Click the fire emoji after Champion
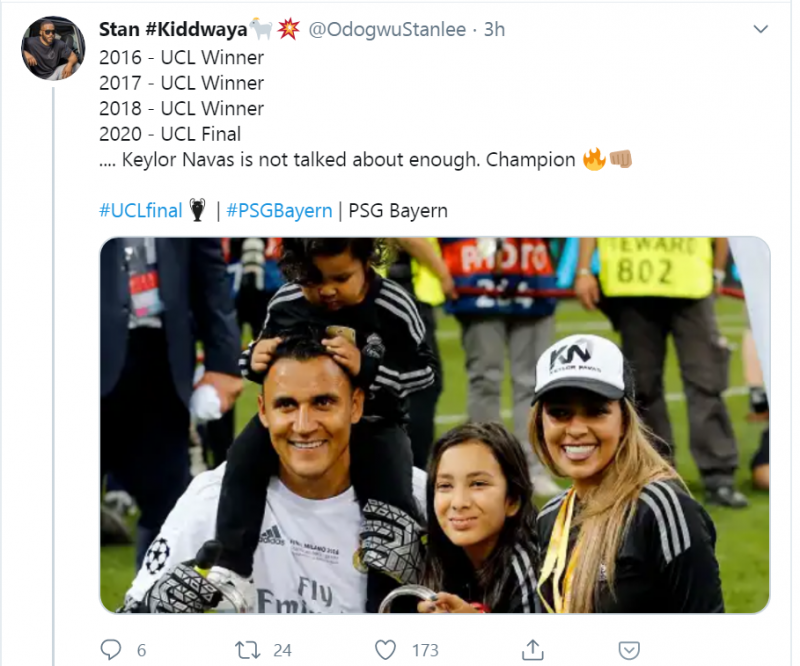The height and width of the screenshot is (666, 800). pyautogui.click(x=594, y=160)
